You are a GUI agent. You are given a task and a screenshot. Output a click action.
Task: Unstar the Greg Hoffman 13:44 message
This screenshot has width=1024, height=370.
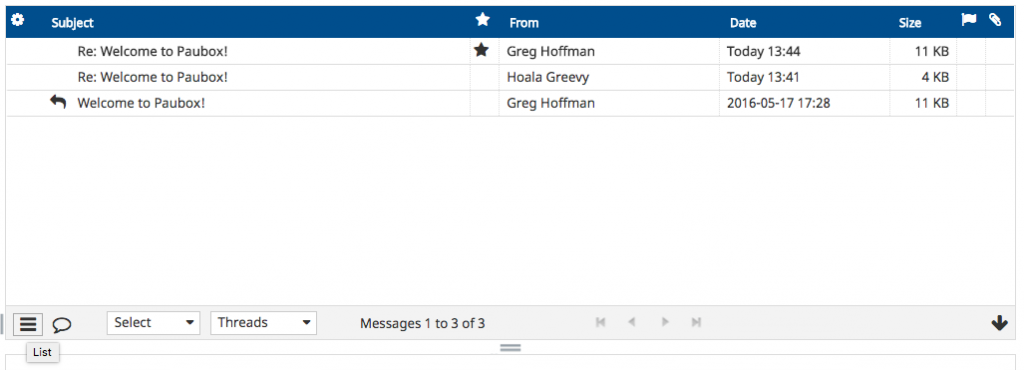coord(481,50)
